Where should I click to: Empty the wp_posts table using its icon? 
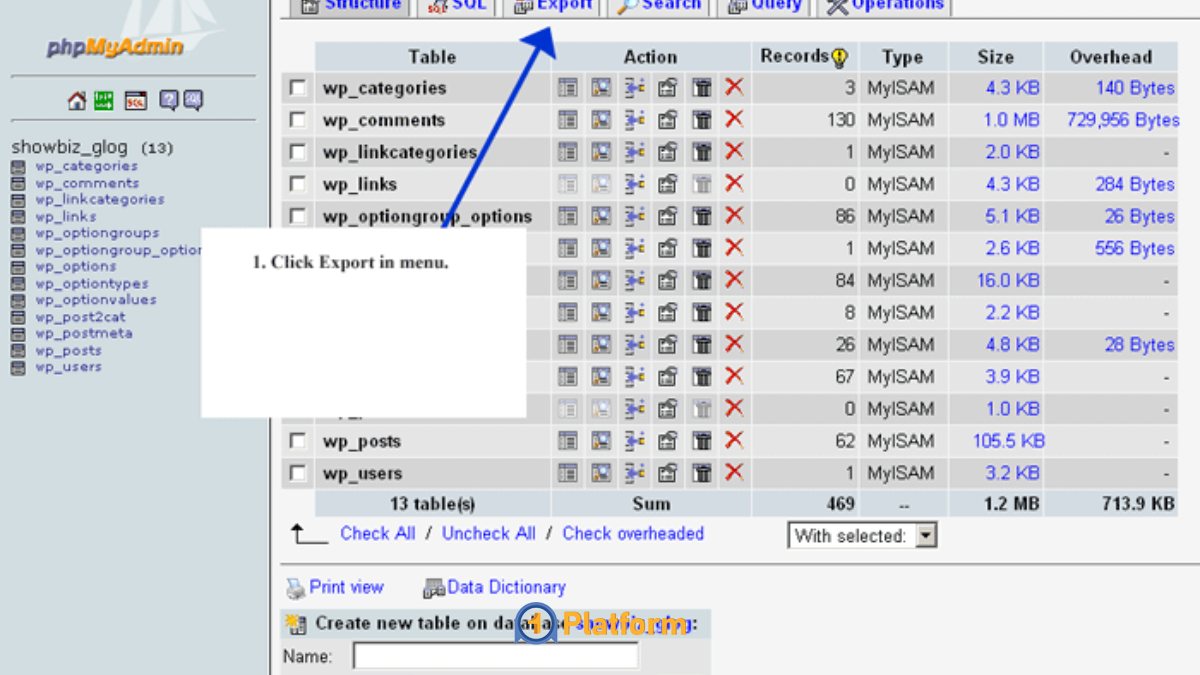point(702,440)
